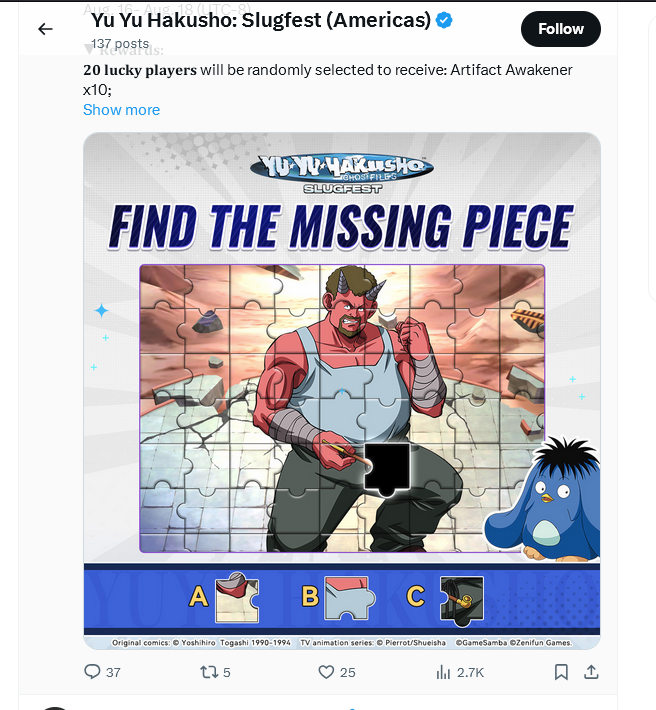Screen dimensions: 656x710
Task: Repost using the retweet arrows icon
Action: point(209,672)
